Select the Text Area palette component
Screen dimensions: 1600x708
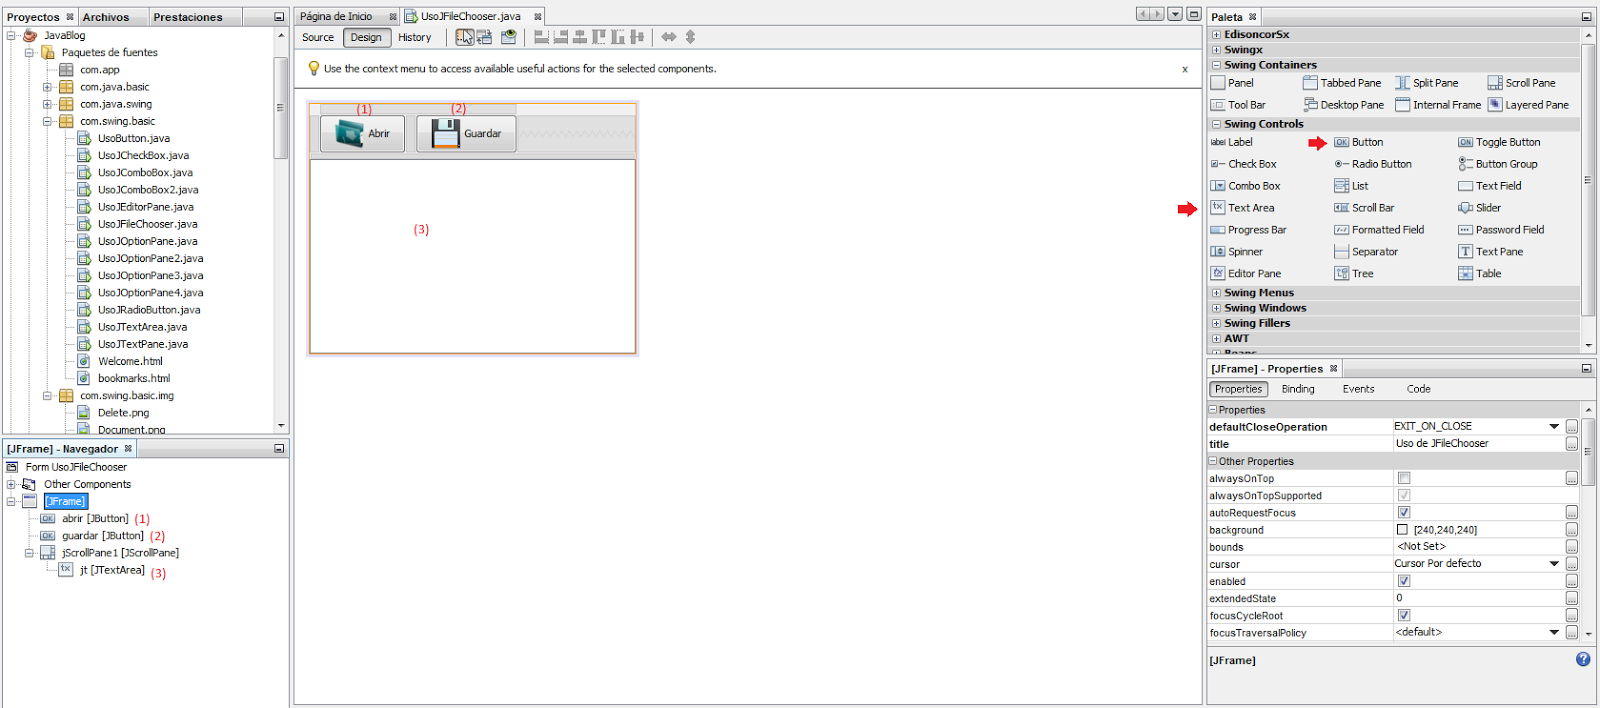(1242, 208)
